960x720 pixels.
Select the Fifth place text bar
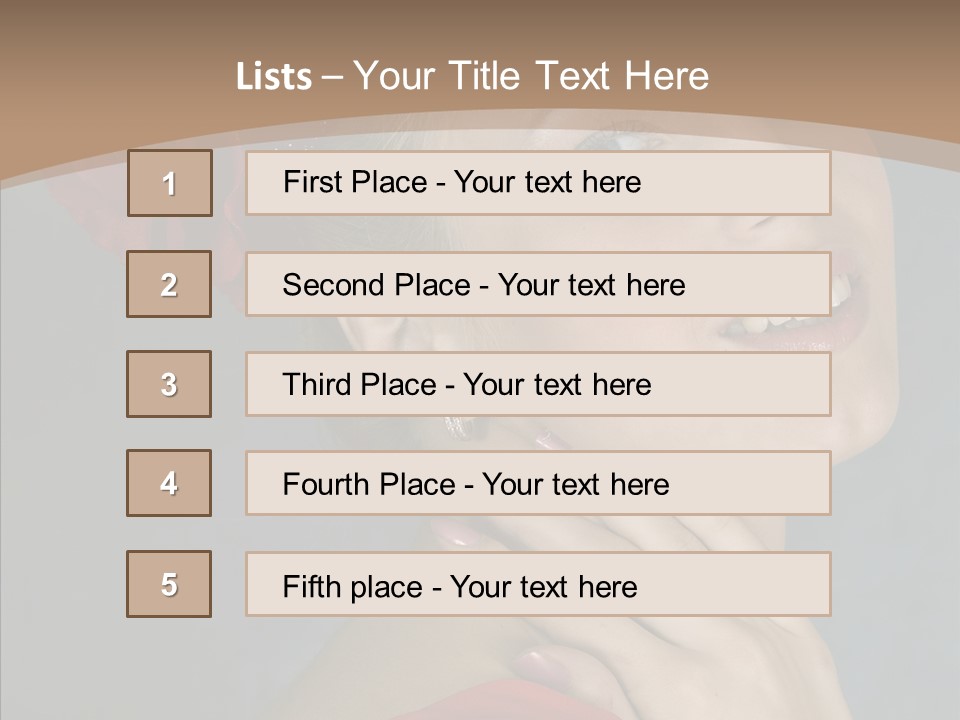(538, 584)
